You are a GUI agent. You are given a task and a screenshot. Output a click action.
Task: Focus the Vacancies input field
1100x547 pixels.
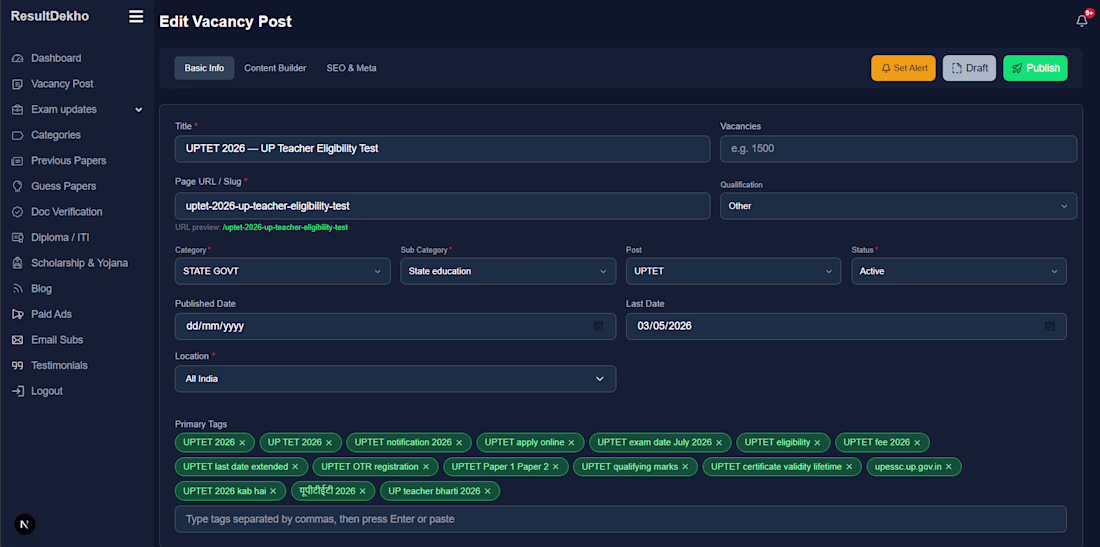tap(898, 149)
